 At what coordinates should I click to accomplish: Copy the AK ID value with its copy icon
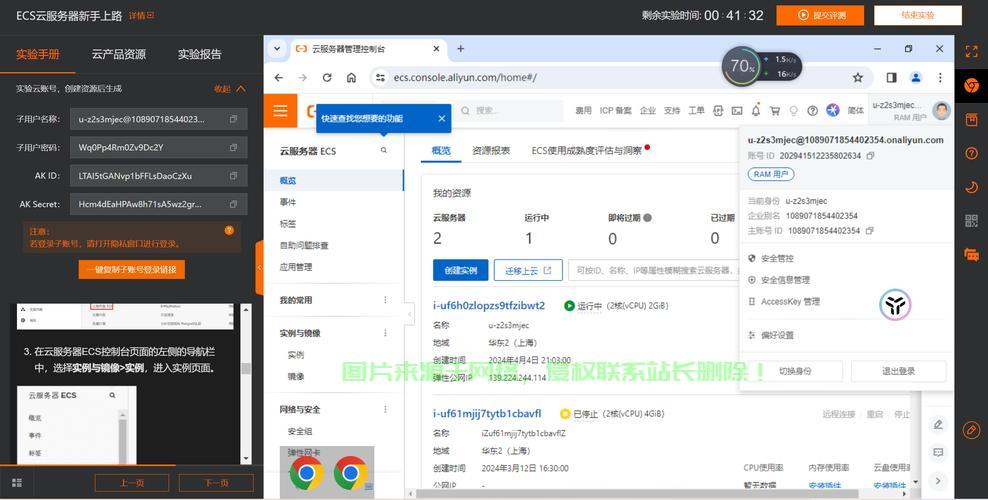tap(233, 176)
